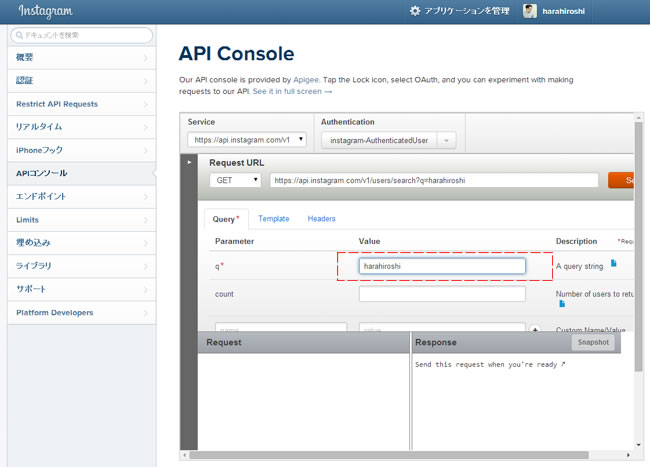Click chevron arrow beside 概要
650x467 pixels.
[x=146, y=58]
